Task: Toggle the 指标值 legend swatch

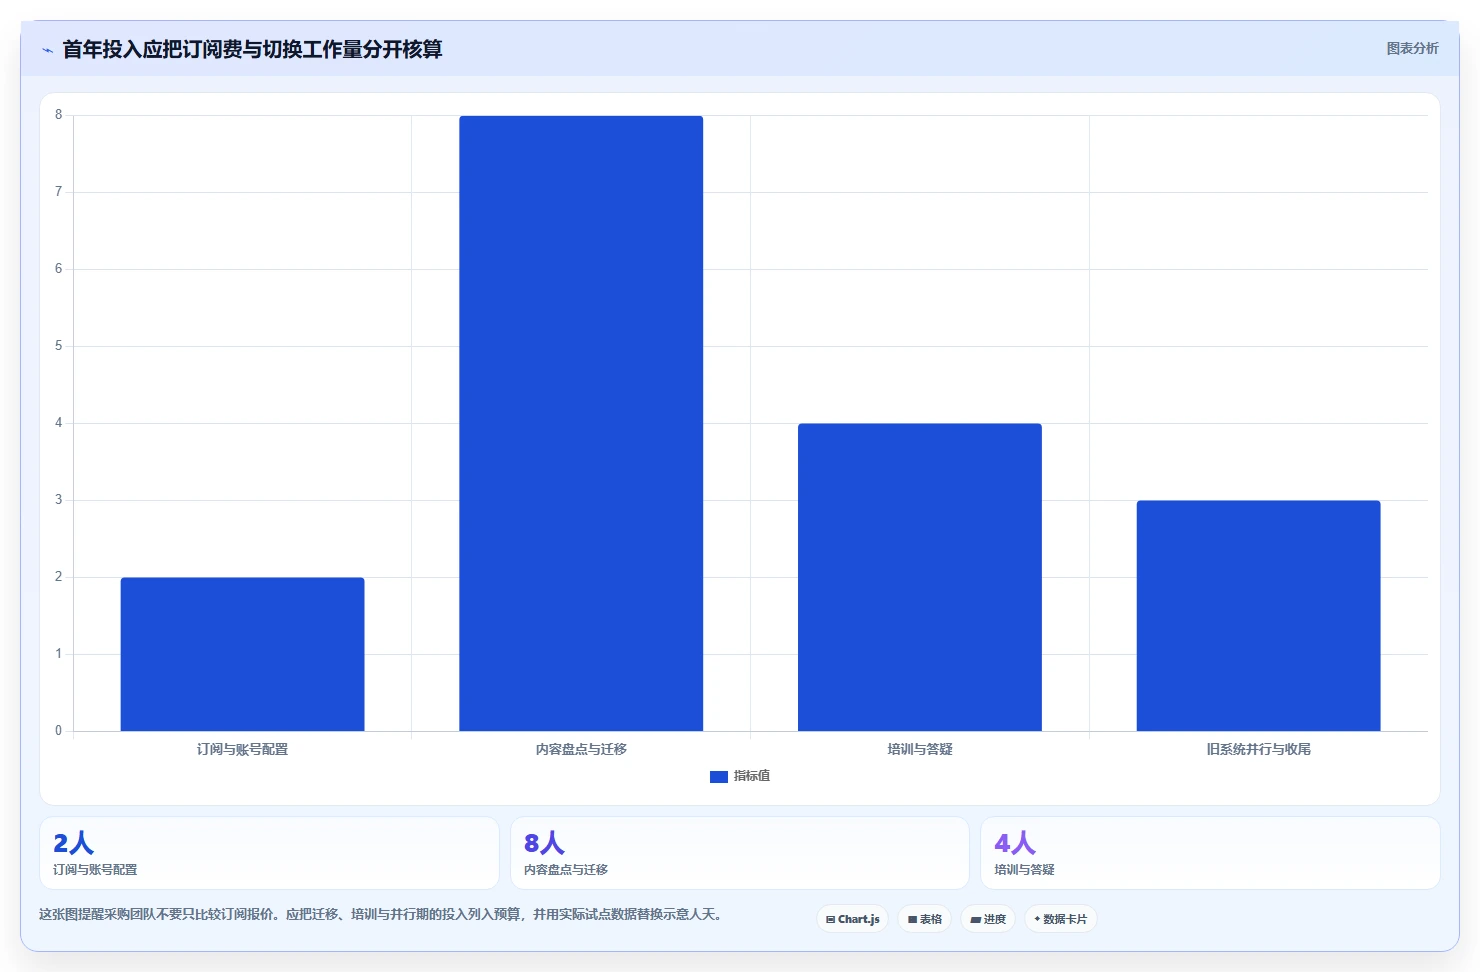Action: pos(718,776)
